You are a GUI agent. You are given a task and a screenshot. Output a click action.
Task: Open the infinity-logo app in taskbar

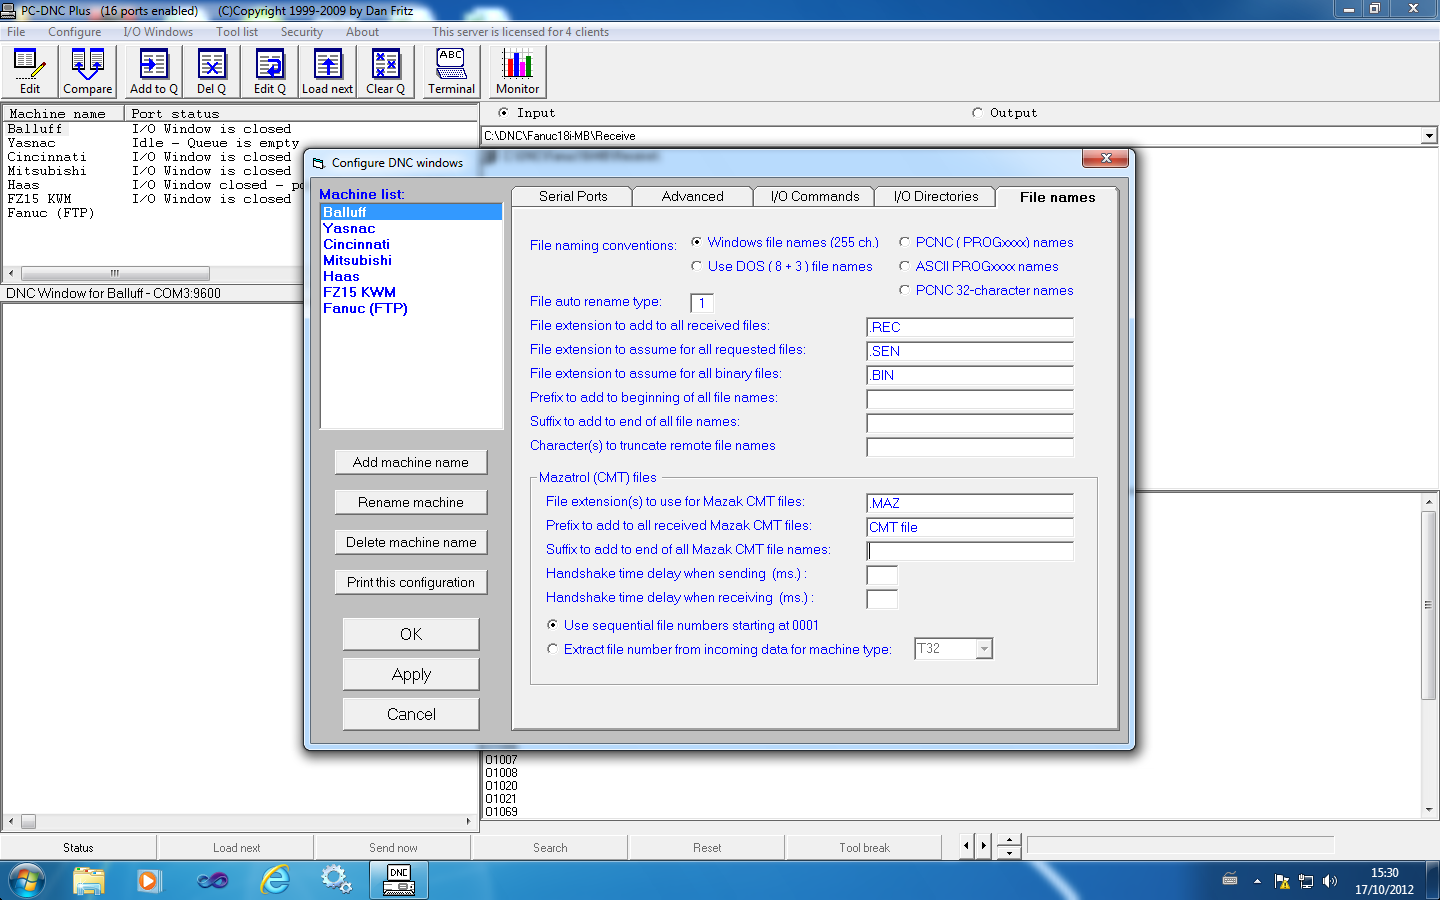point(212,881)
